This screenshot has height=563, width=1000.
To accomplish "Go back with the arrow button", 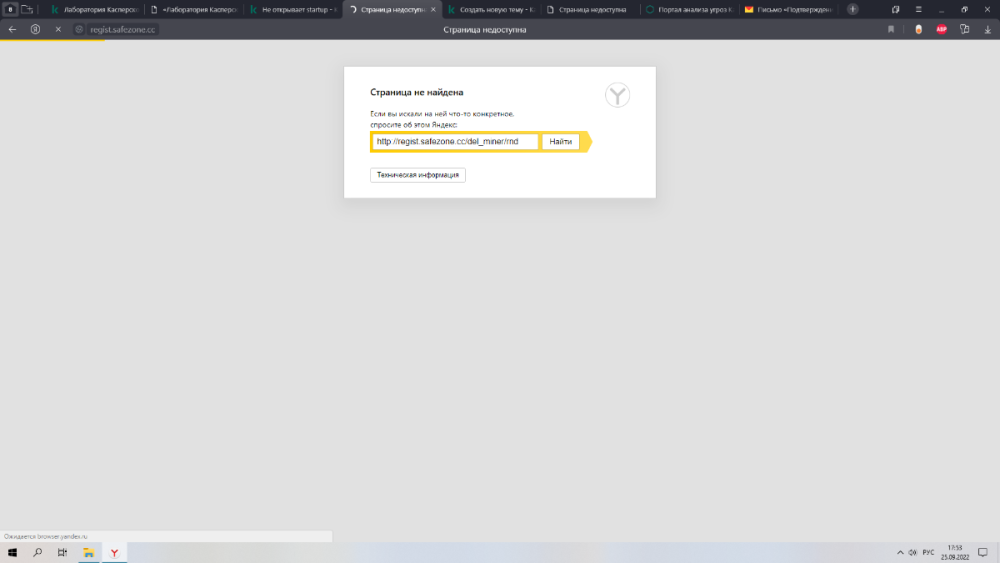I will [12, 29].
